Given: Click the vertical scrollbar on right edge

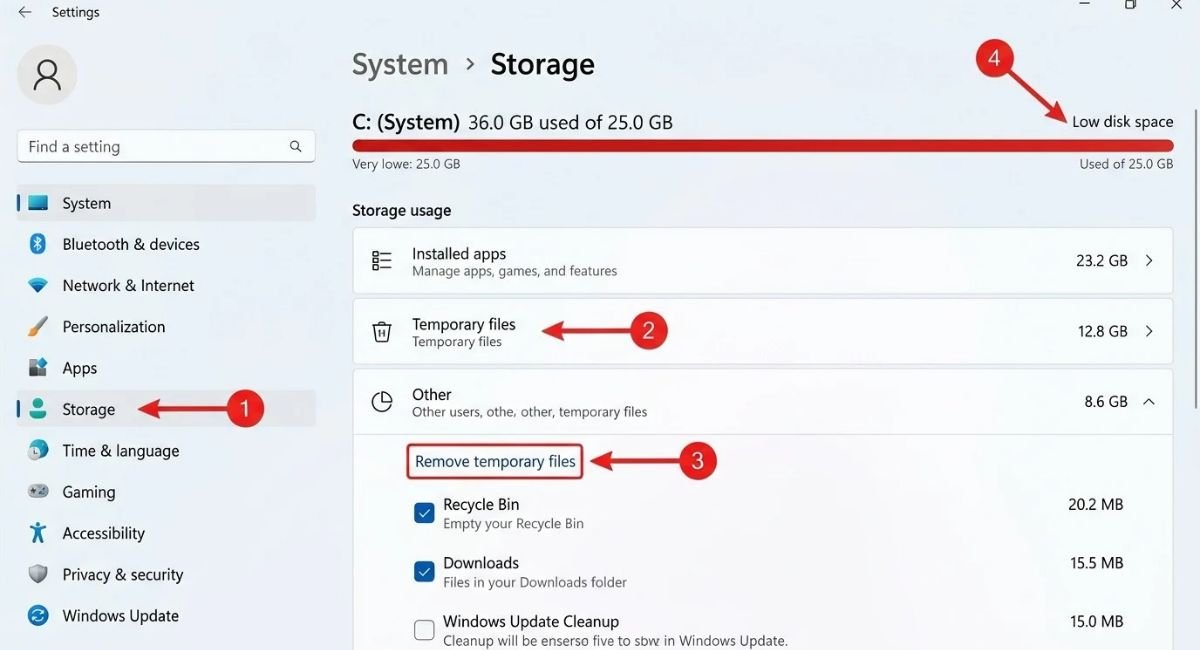Looking at the screenshot, I should pos(1195,257).
